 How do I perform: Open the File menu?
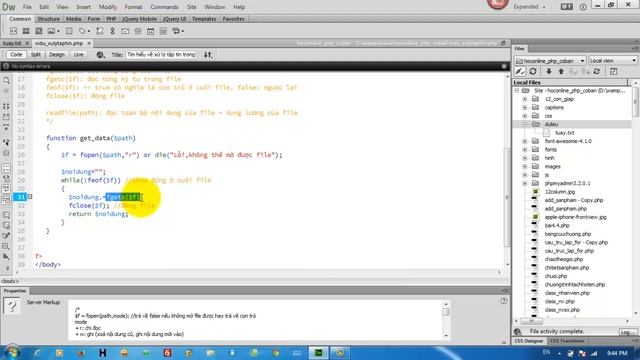27,7
